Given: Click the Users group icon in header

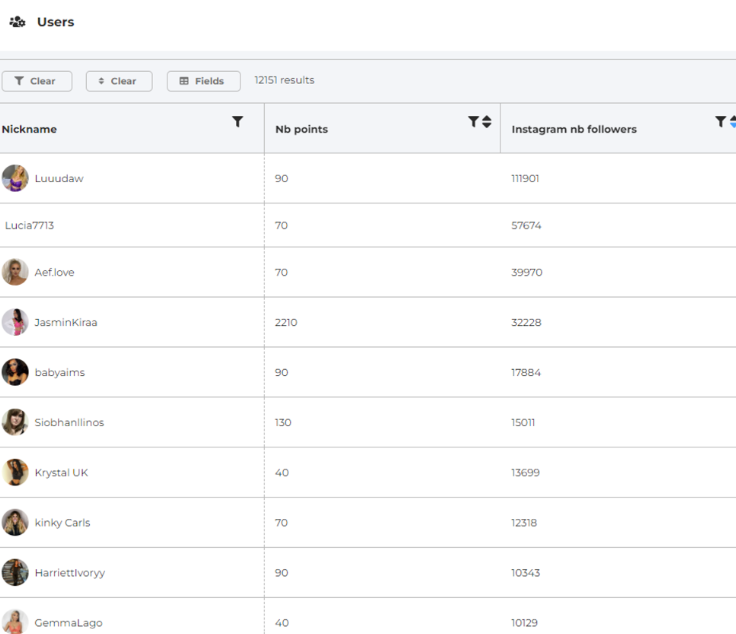Looking at the screenshot, I should click(17, 22).
